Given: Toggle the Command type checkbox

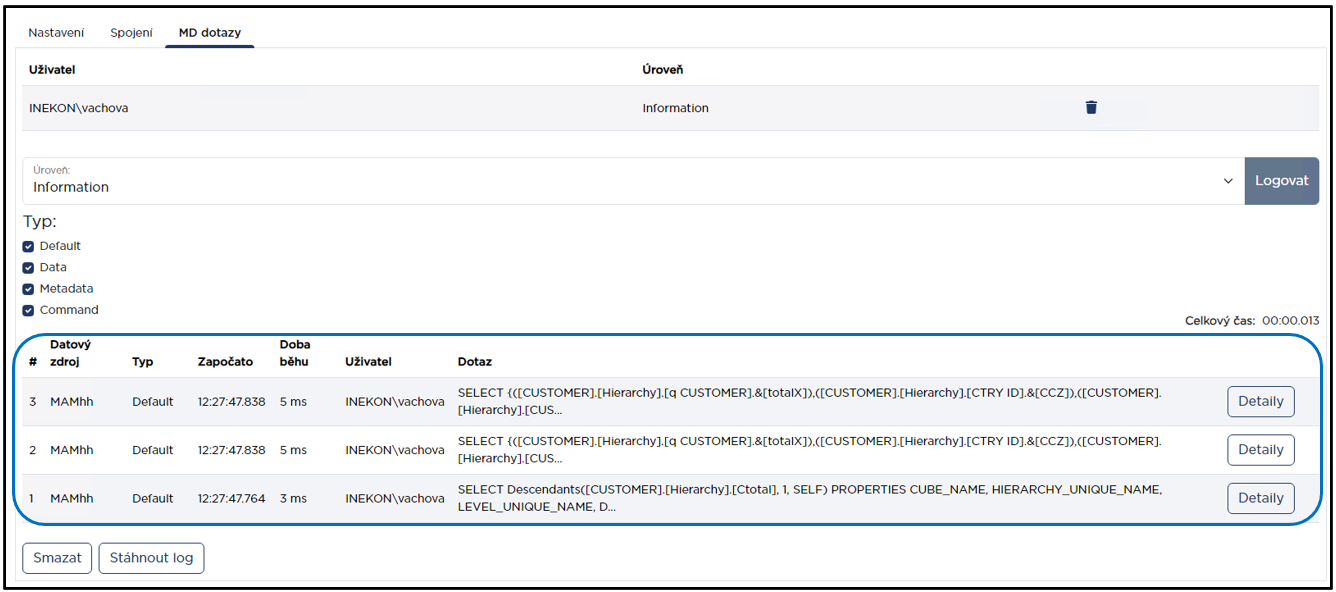Looking at the screenshot, I should [28, 310].
